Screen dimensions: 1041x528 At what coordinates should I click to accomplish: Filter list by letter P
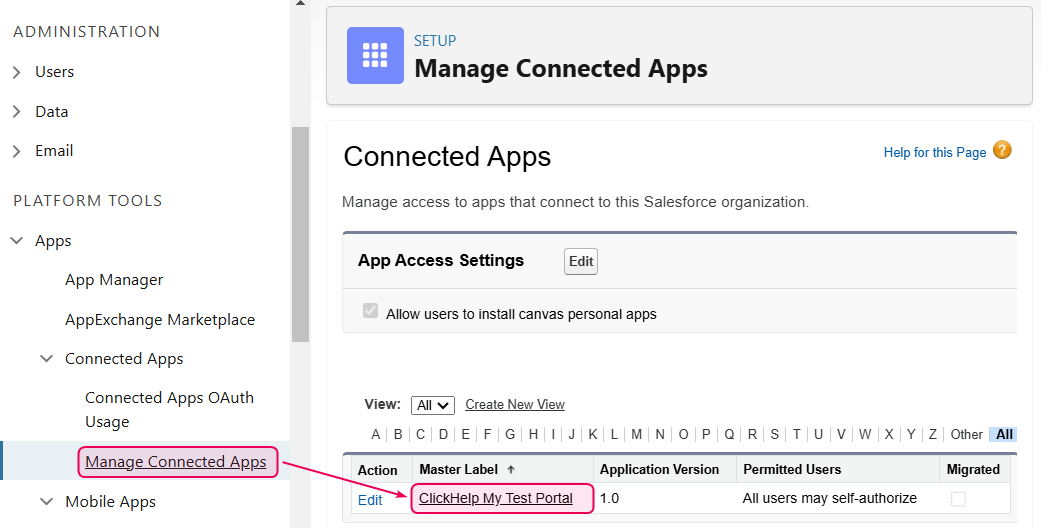coord(706,434)
